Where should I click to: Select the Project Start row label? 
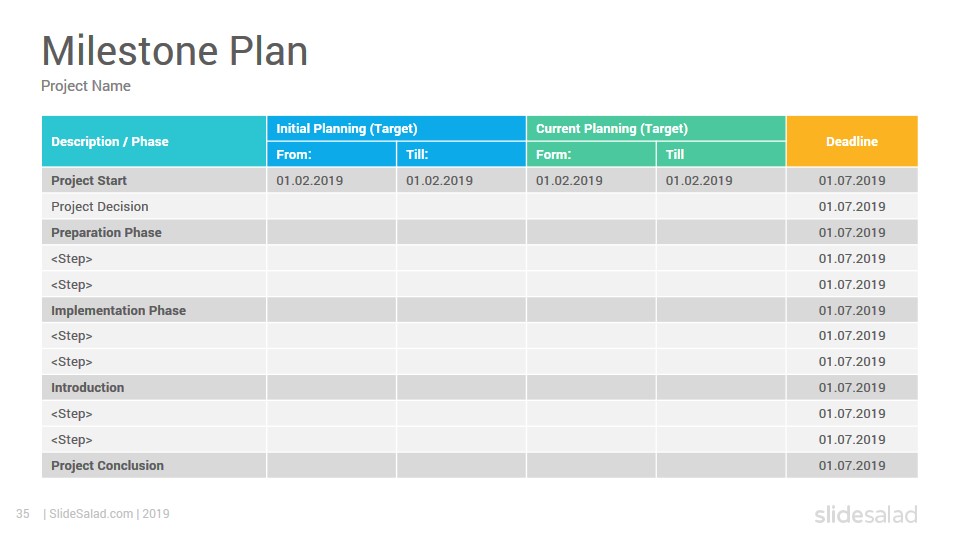click(89, 181)
